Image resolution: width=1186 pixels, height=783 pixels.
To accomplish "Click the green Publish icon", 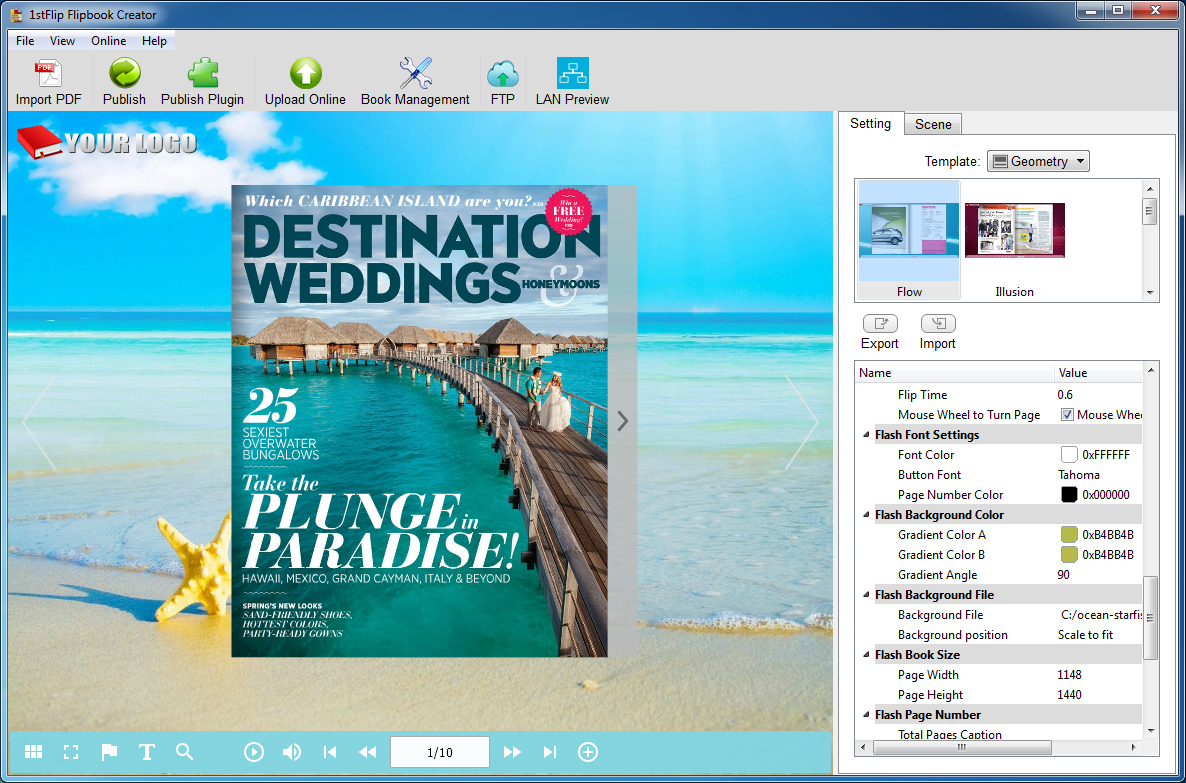I will [x=124, y=75].
